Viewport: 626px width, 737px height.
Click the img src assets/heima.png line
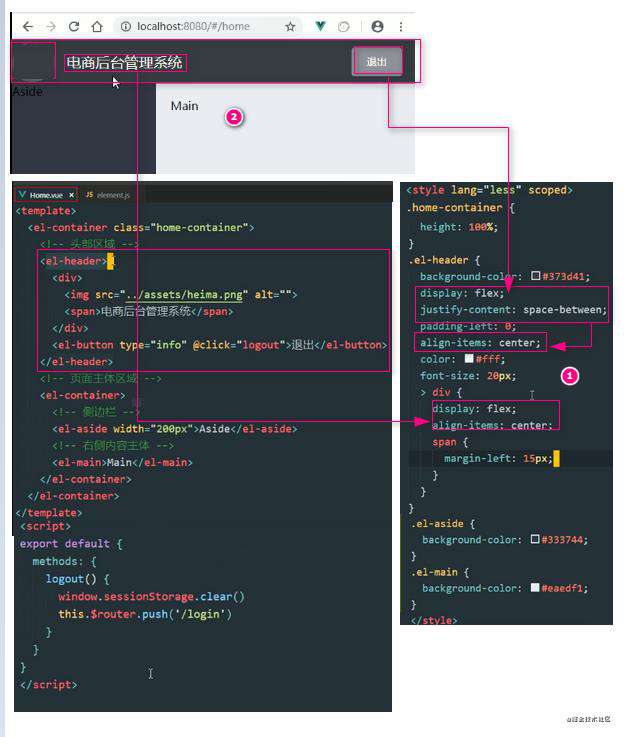(181, 295)
